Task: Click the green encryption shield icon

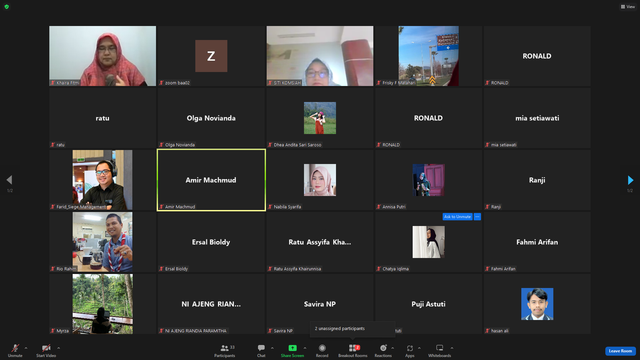Action: click(7, 7)
